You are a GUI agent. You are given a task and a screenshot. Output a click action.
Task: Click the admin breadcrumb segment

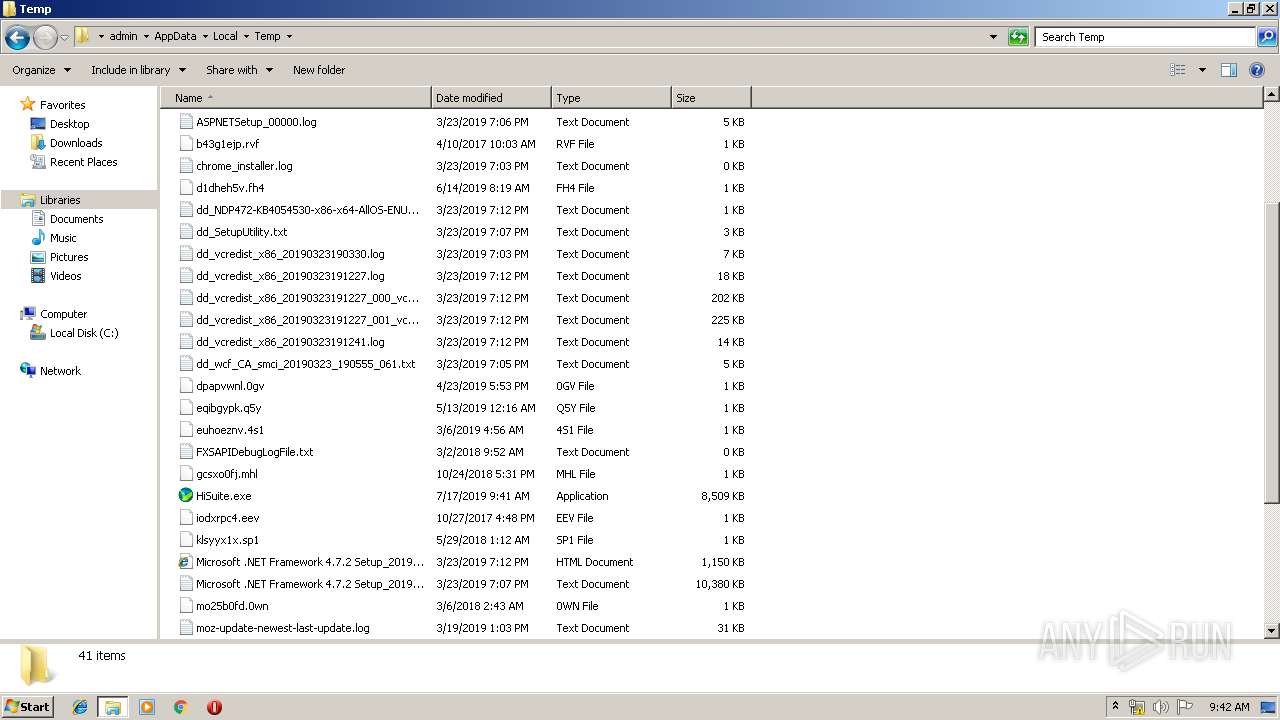click(123, 36)
